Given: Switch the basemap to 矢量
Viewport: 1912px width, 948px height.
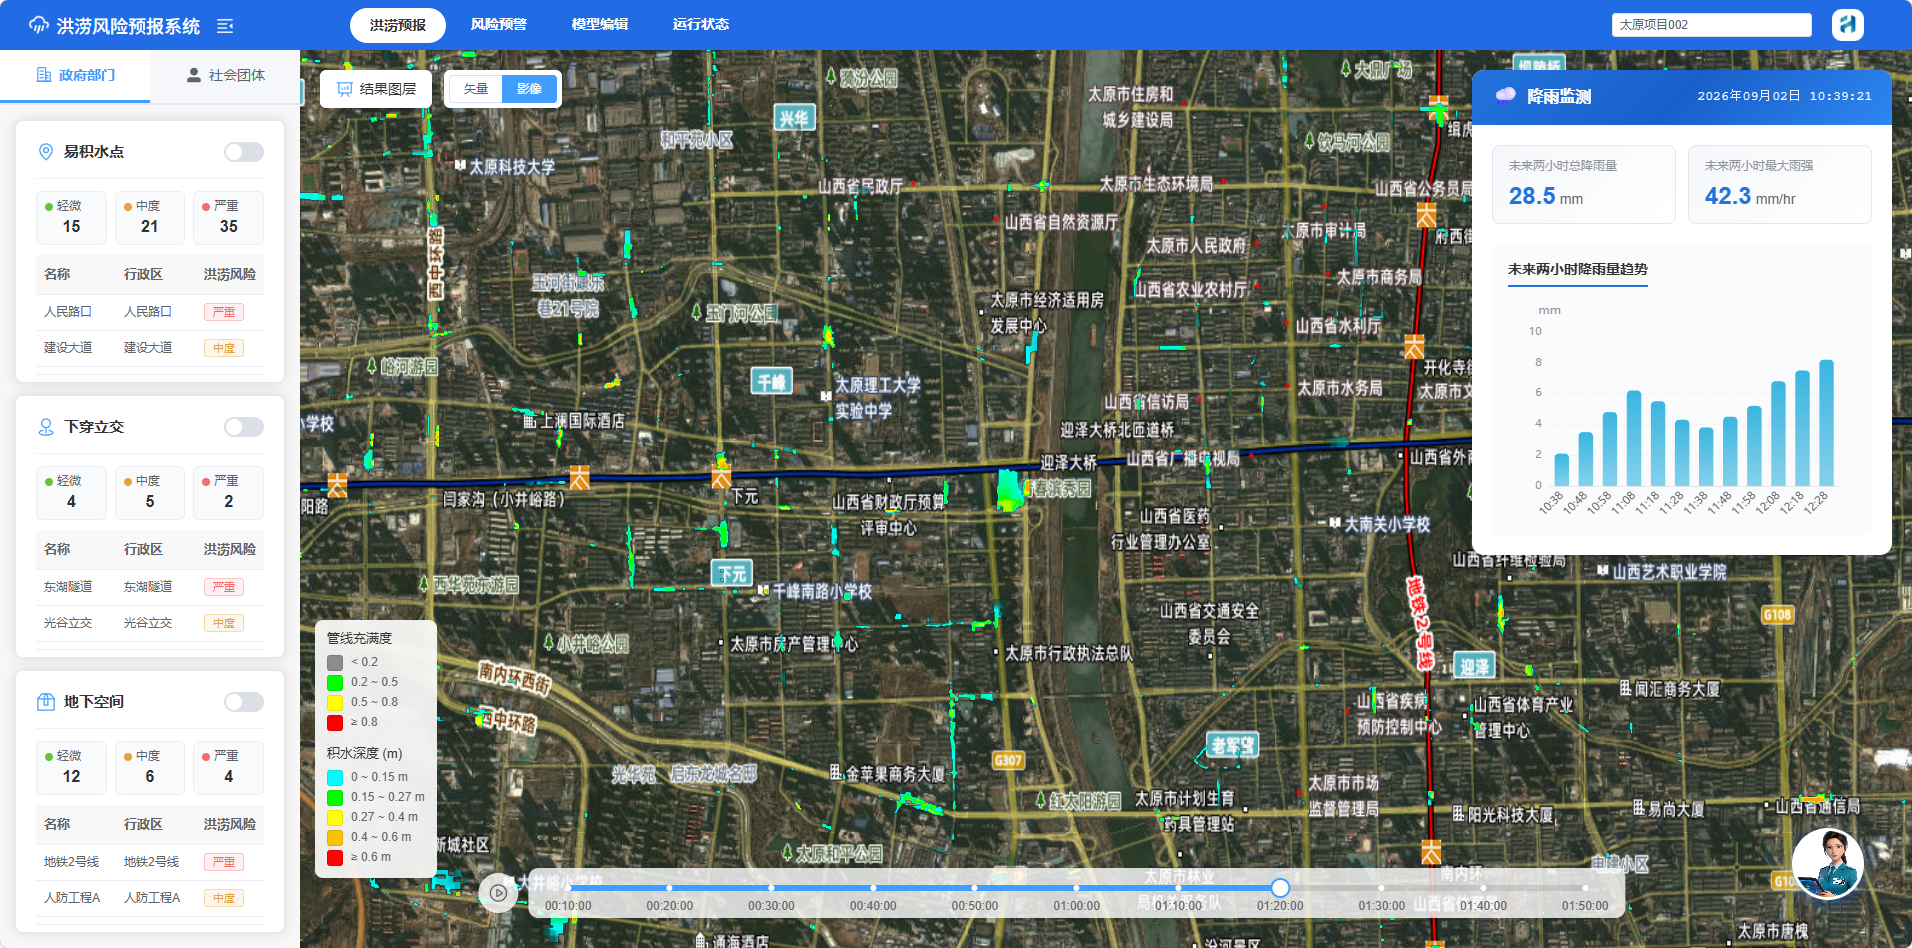Looking at the screenshot, I should tap(476, 89).
